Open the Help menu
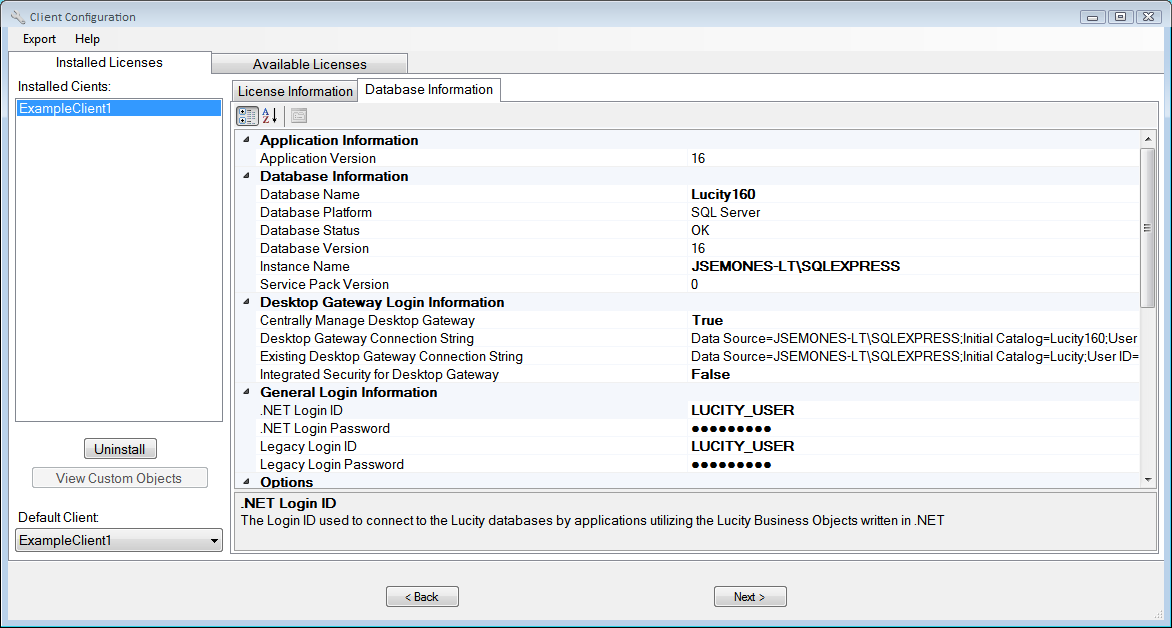1172x628 pixels. point(87,39)
